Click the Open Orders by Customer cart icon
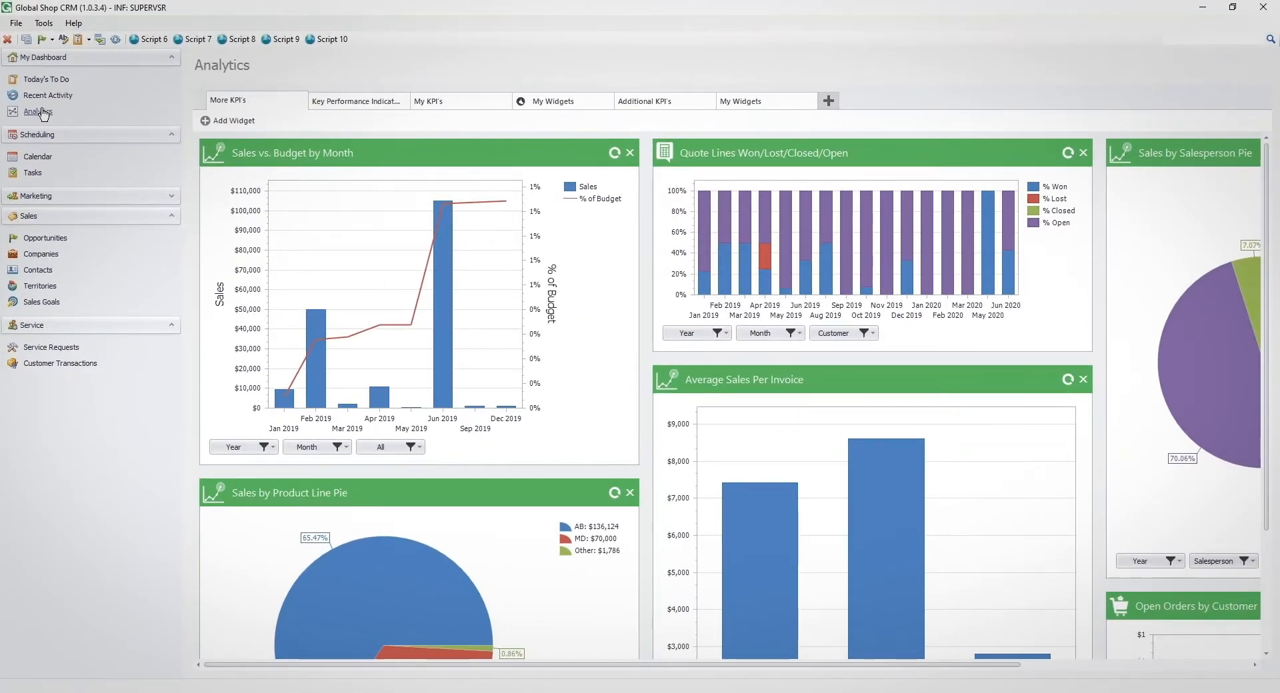 point(1119,606)
